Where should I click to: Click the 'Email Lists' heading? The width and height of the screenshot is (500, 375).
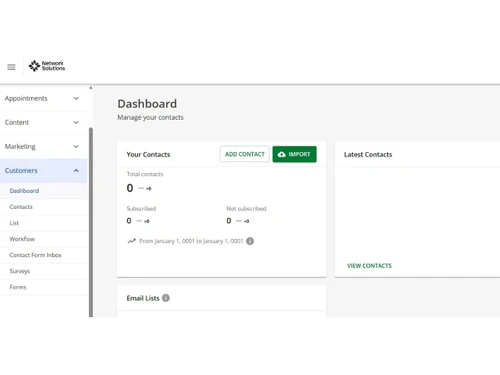[x=143, y=298]
